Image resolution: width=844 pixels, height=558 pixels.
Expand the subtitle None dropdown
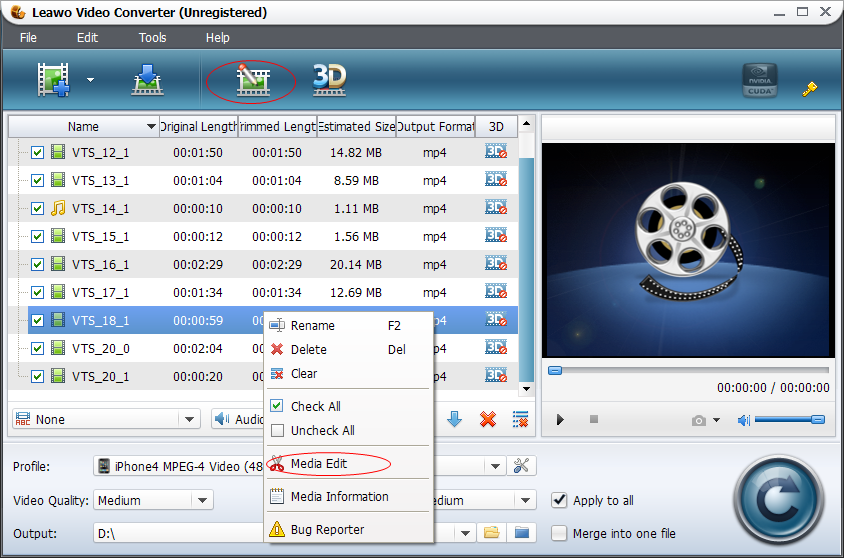[189, 419]
